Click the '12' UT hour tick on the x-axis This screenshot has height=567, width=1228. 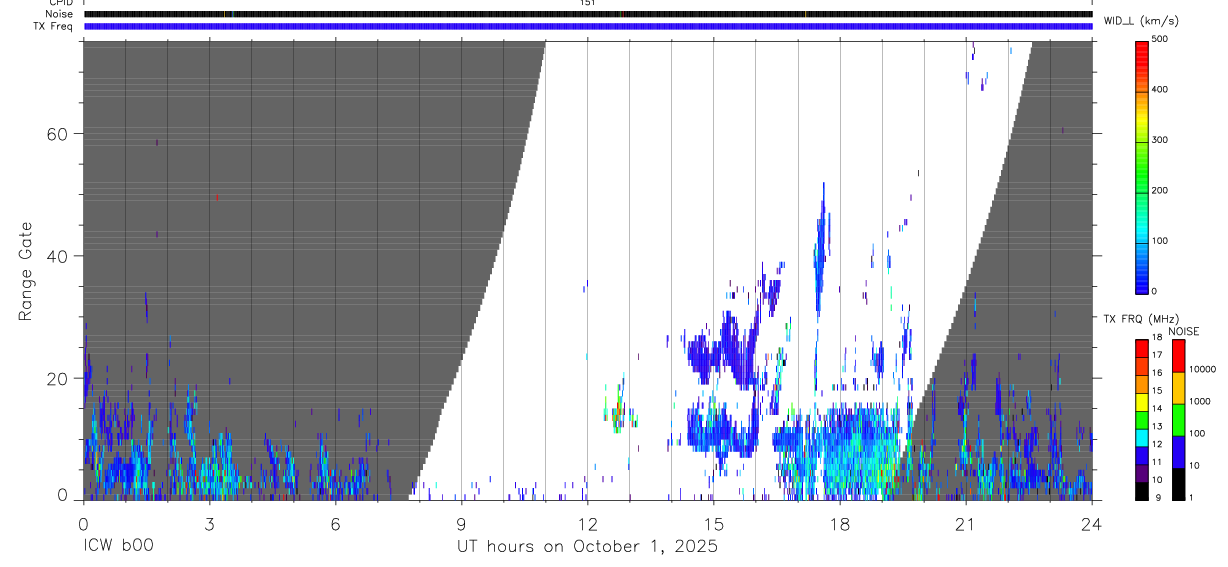click(x=587, y=523)
